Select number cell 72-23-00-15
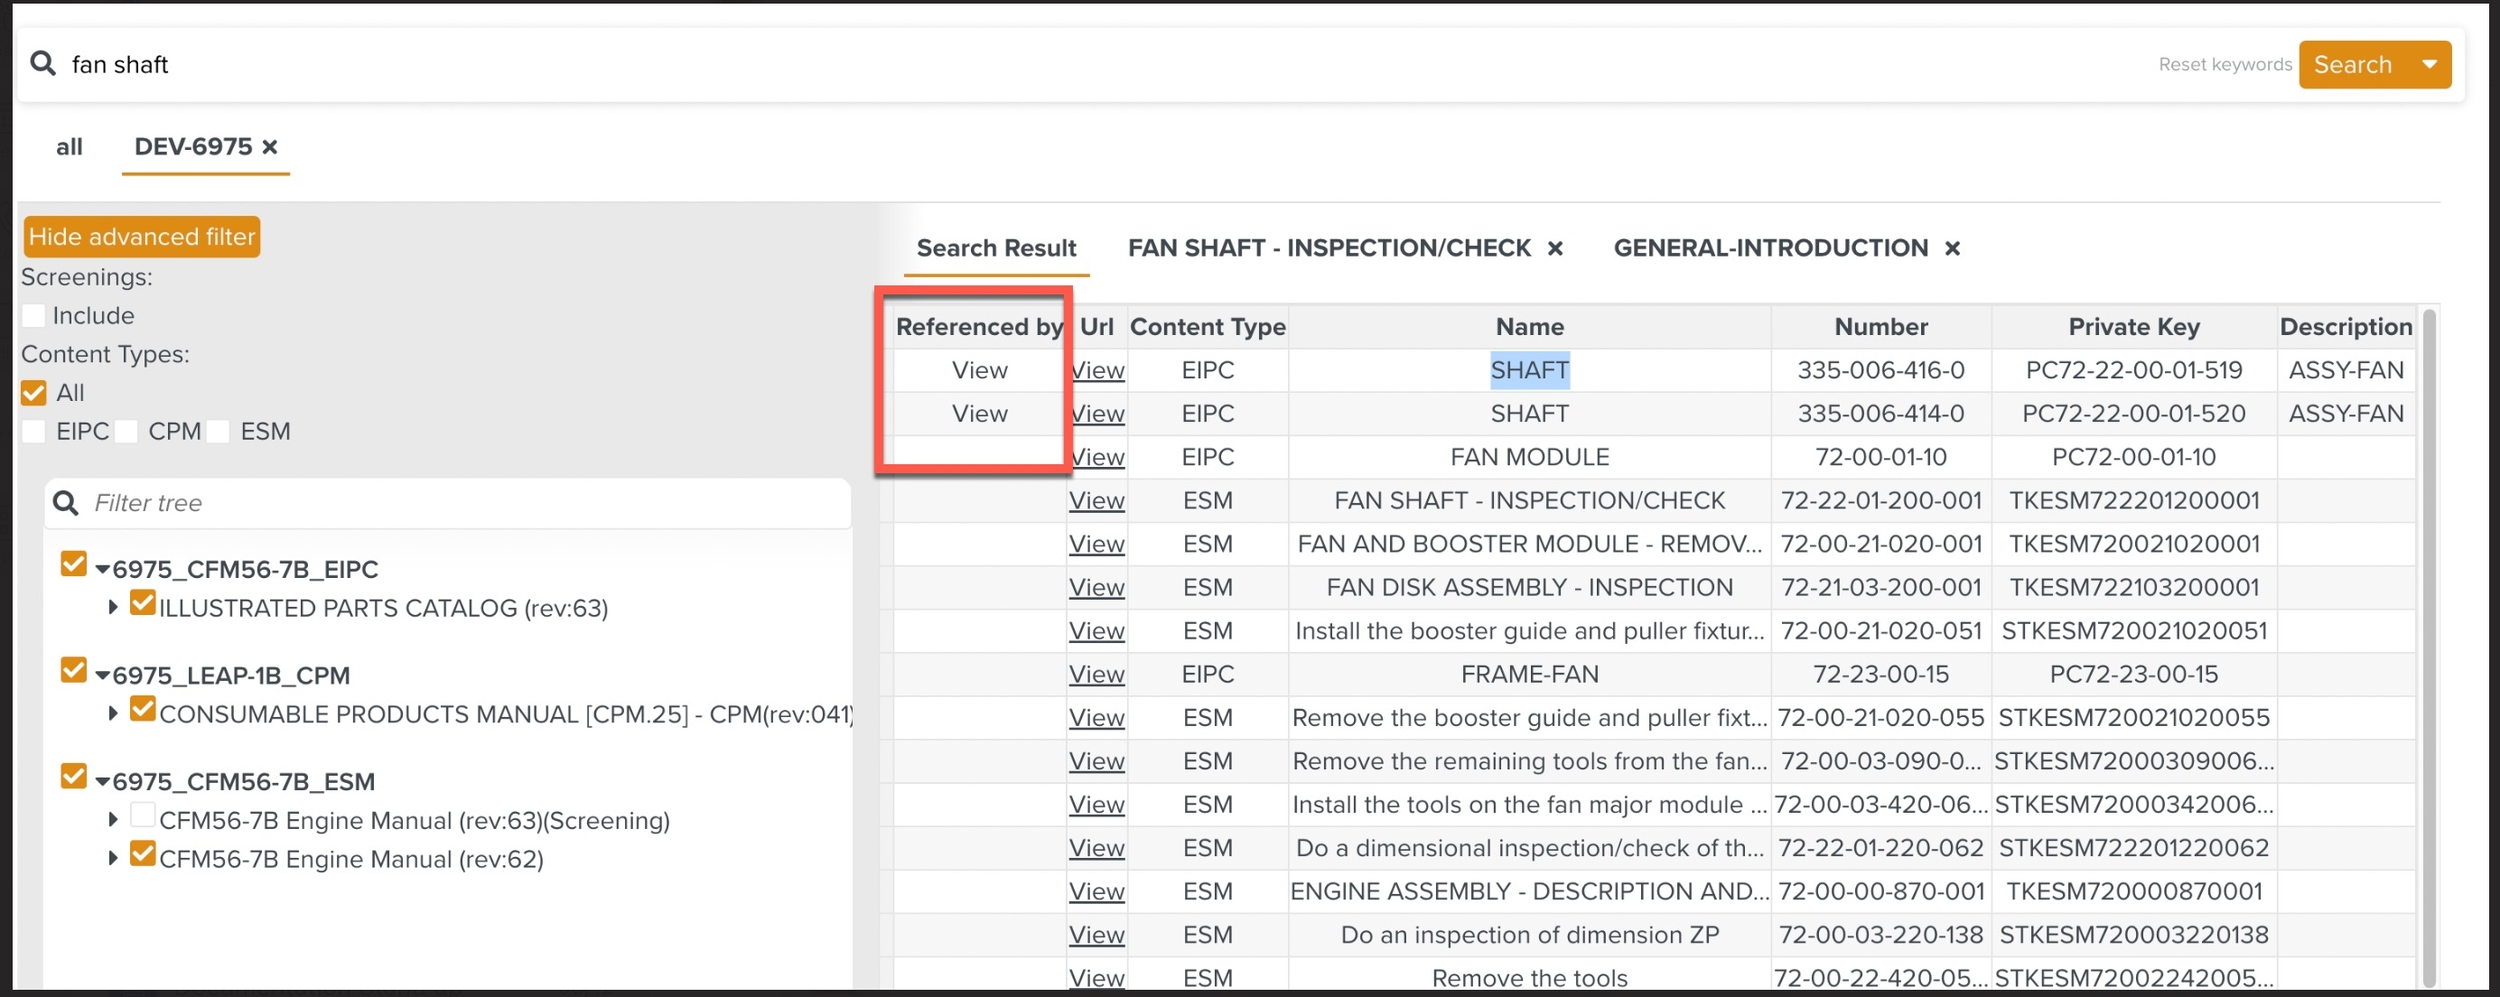Screen dimensions: 2500x997 (1880, 674)
